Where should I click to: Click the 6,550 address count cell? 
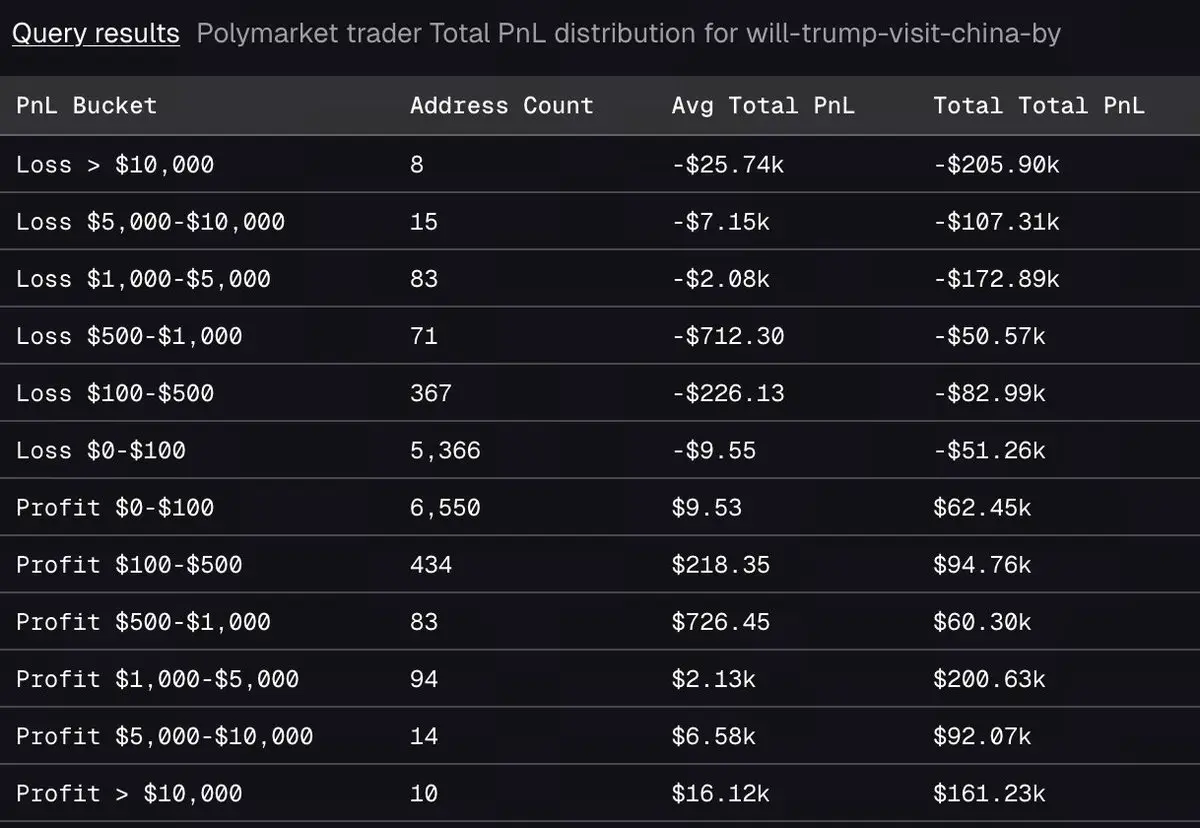click(445, 507)
